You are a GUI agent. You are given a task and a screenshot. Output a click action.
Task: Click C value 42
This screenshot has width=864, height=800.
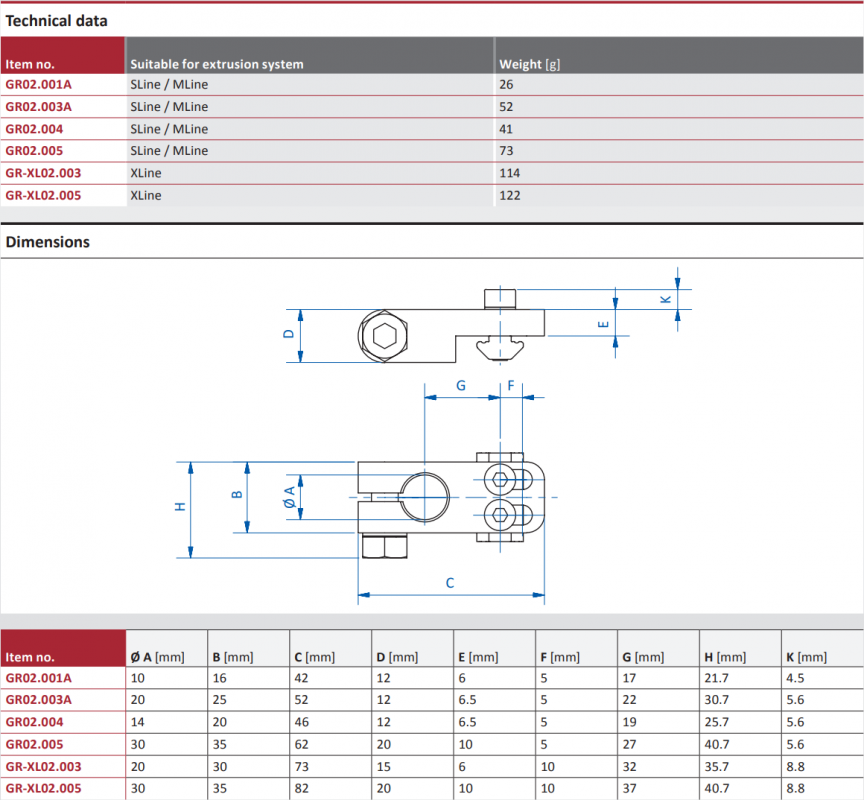tap(301, 678)
